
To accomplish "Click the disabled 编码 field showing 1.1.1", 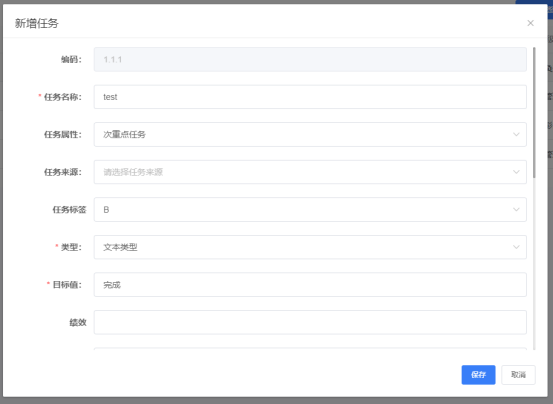I will point(310,59).
